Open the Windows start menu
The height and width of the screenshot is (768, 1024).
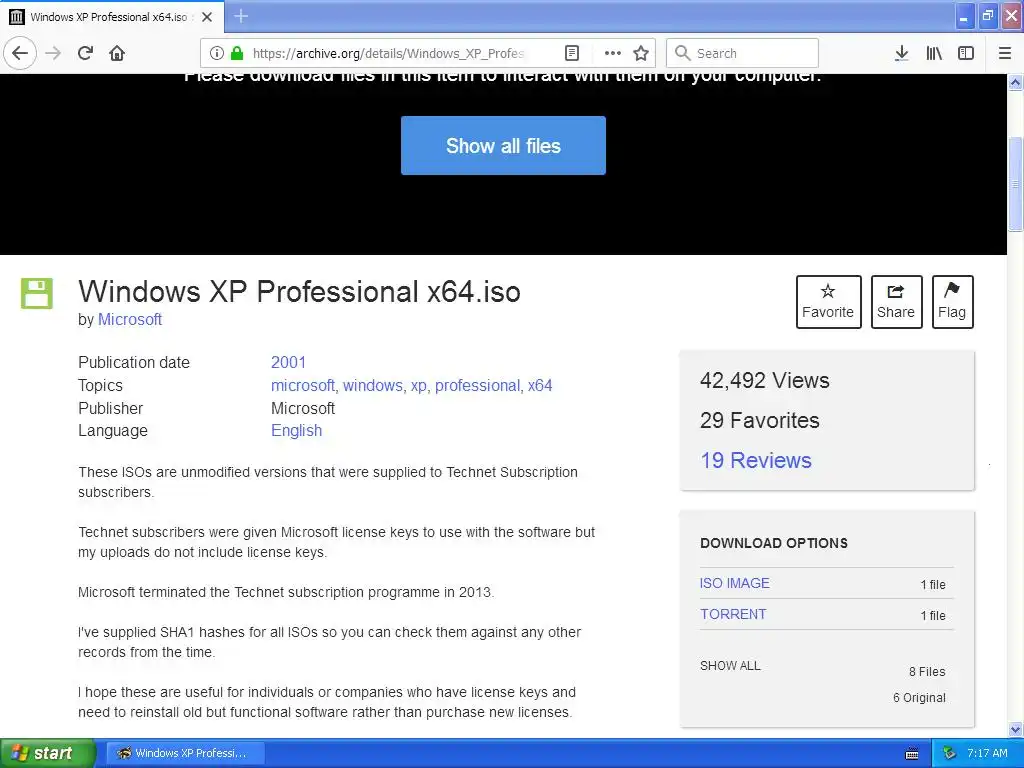coord(48,753)
